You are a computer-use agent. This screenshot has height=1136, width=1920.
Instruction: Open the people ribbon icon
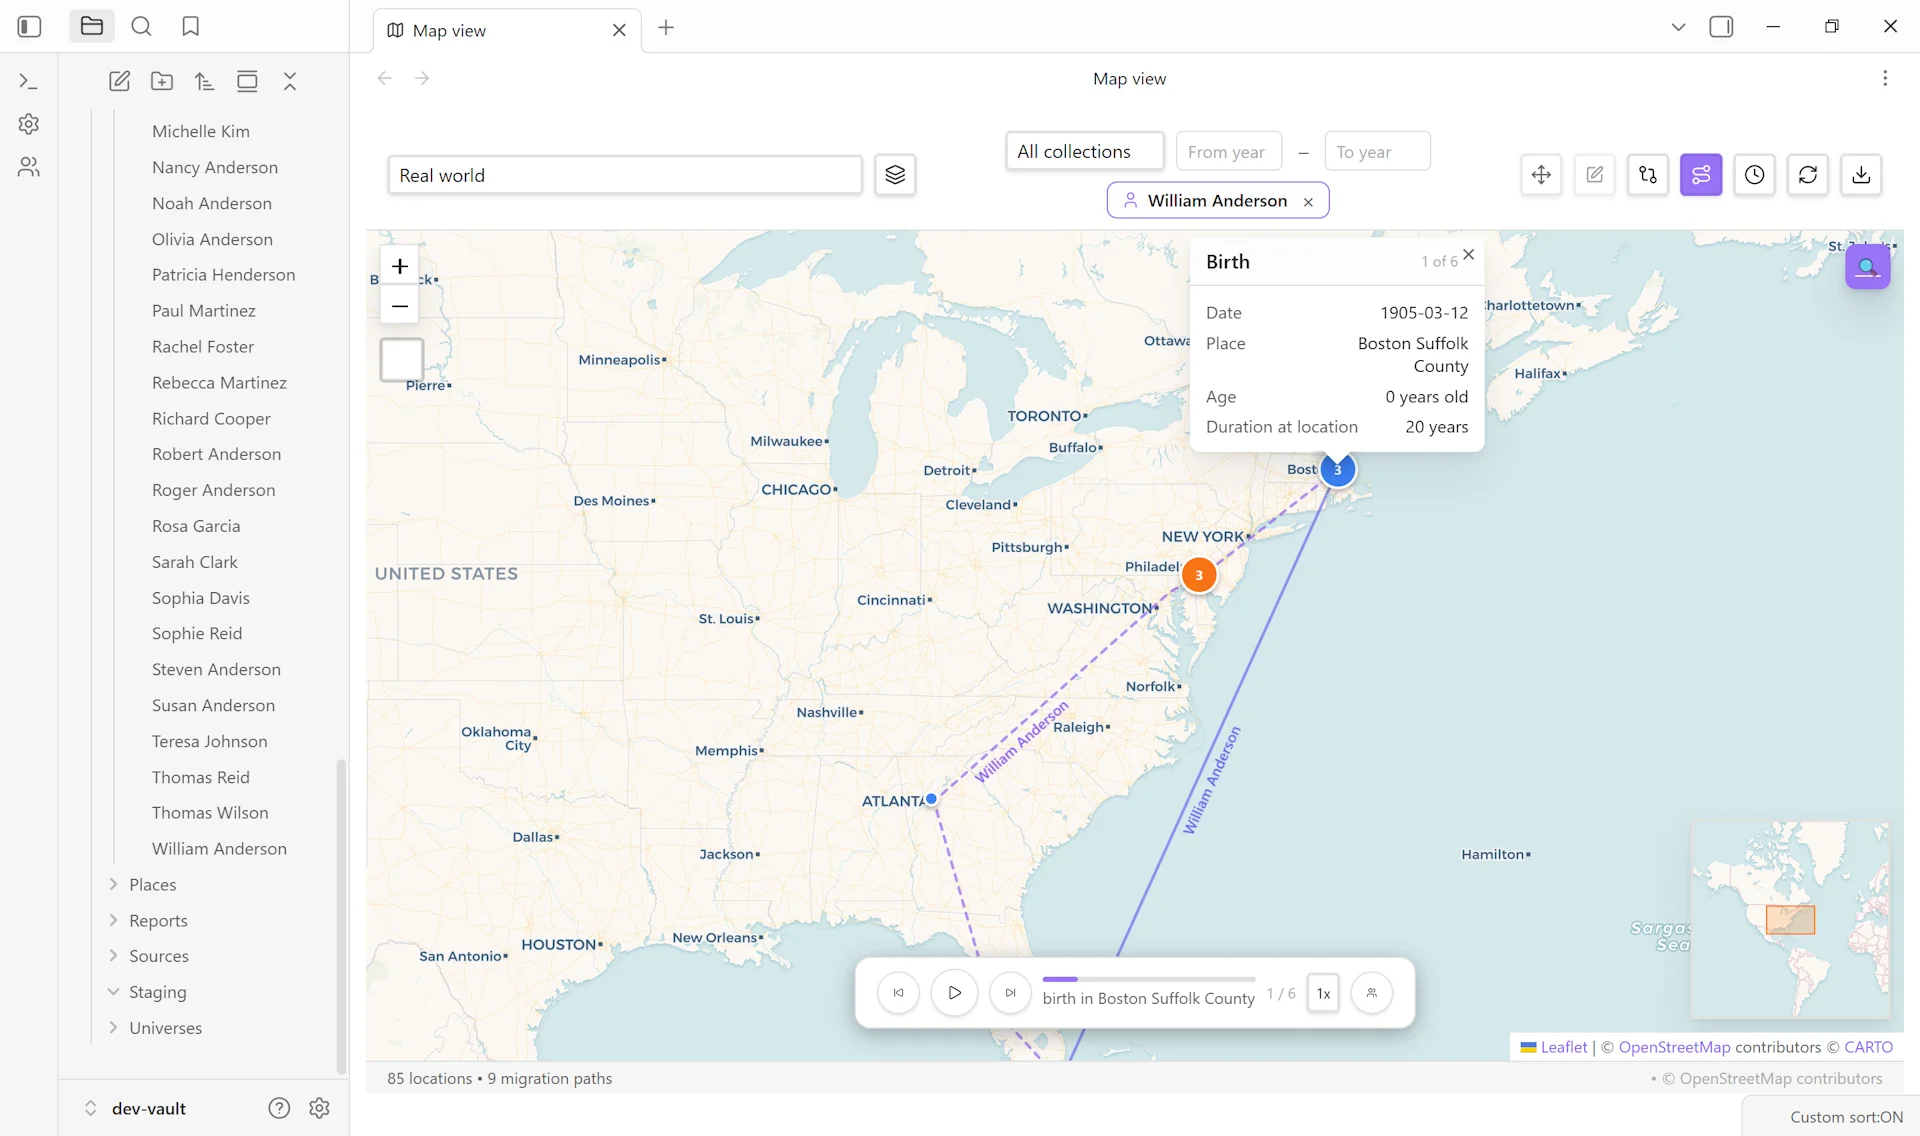pos(29,167)
